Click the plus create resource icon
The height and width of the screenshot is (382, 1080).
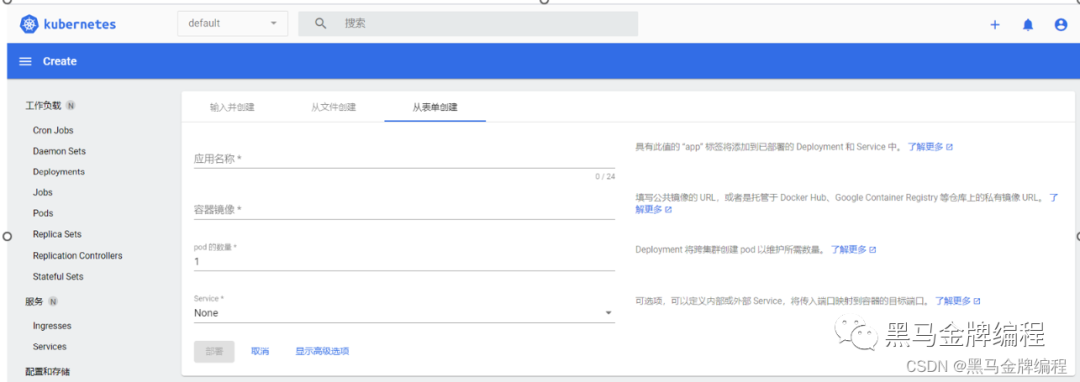coord(995,25)
